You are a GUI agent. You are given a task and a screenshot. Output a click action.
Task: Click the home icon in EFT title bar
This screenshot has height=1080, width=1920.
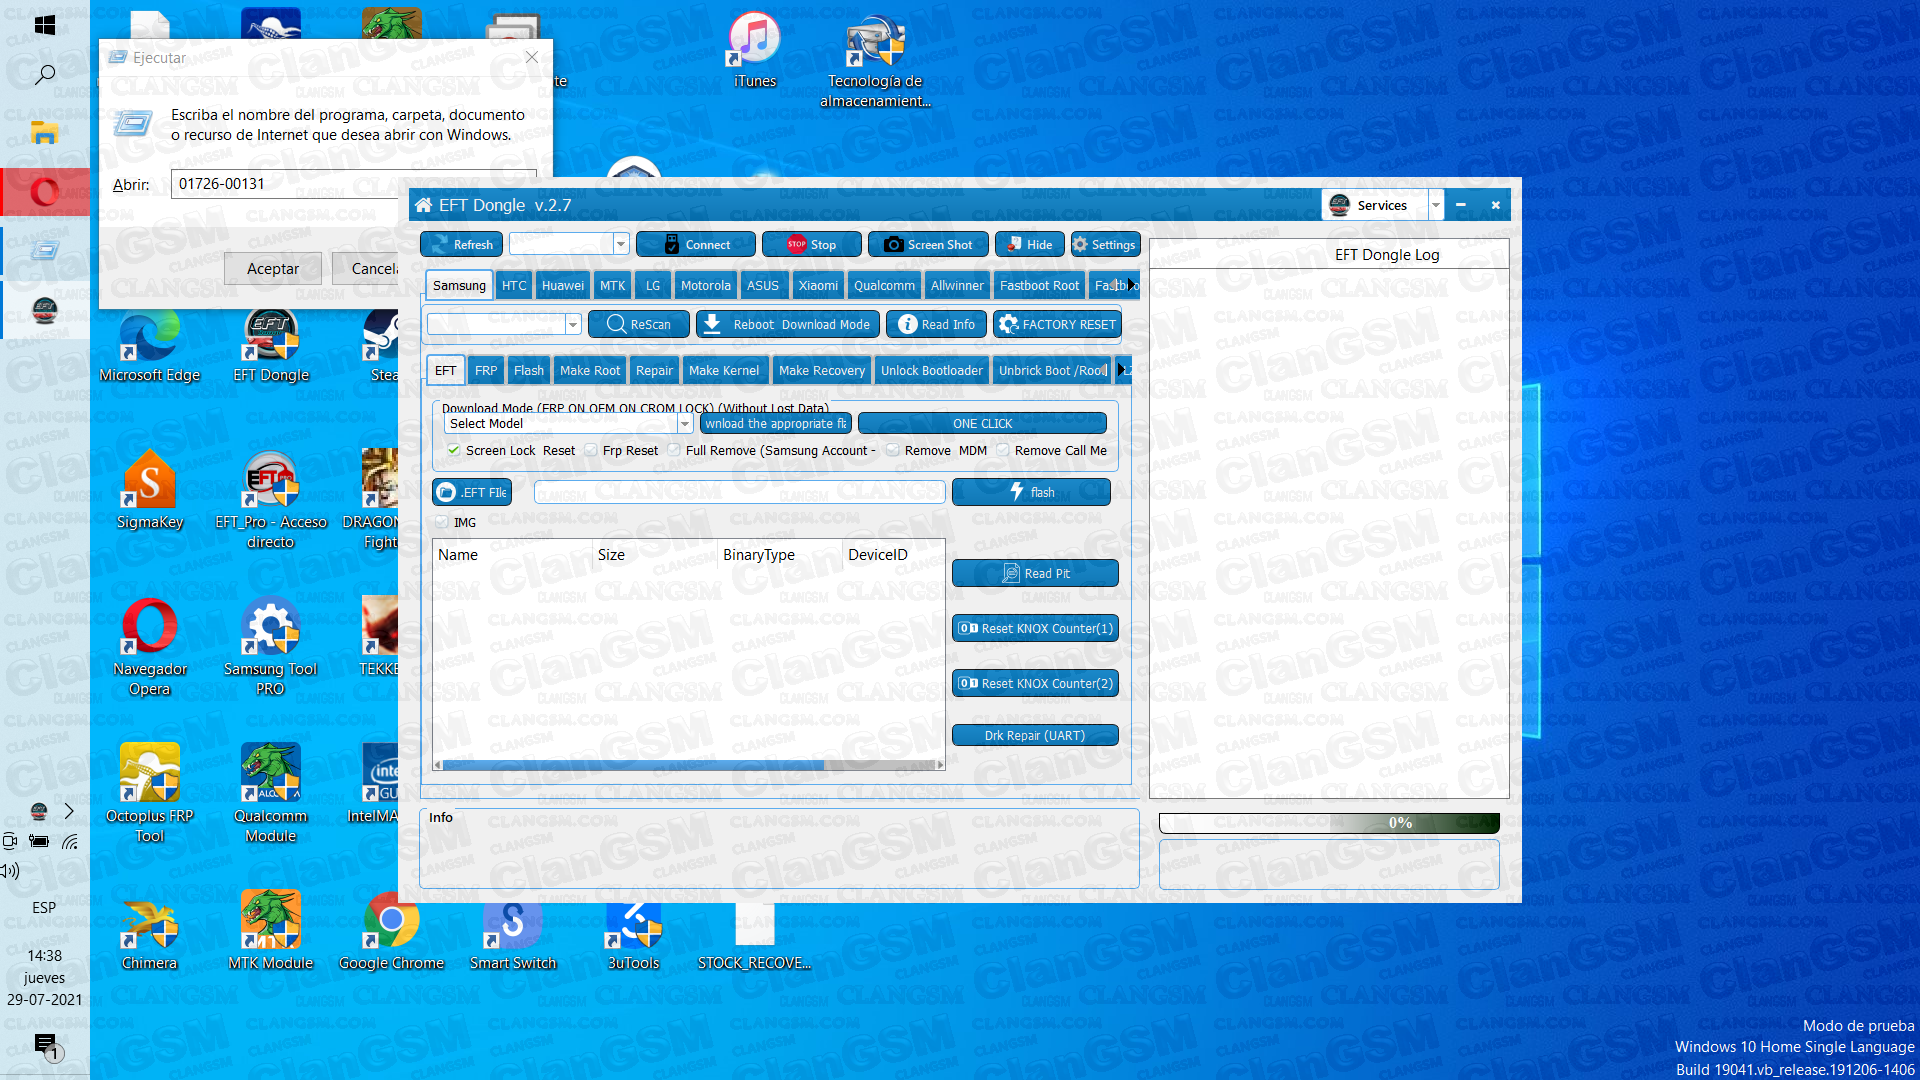424,205
